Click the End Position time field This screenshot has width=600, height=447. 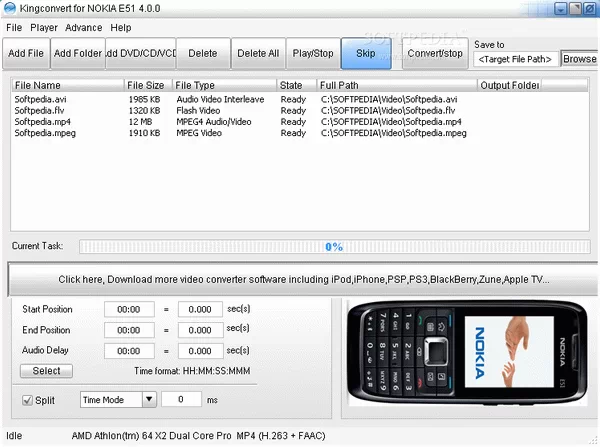click(x=129, y=330)
